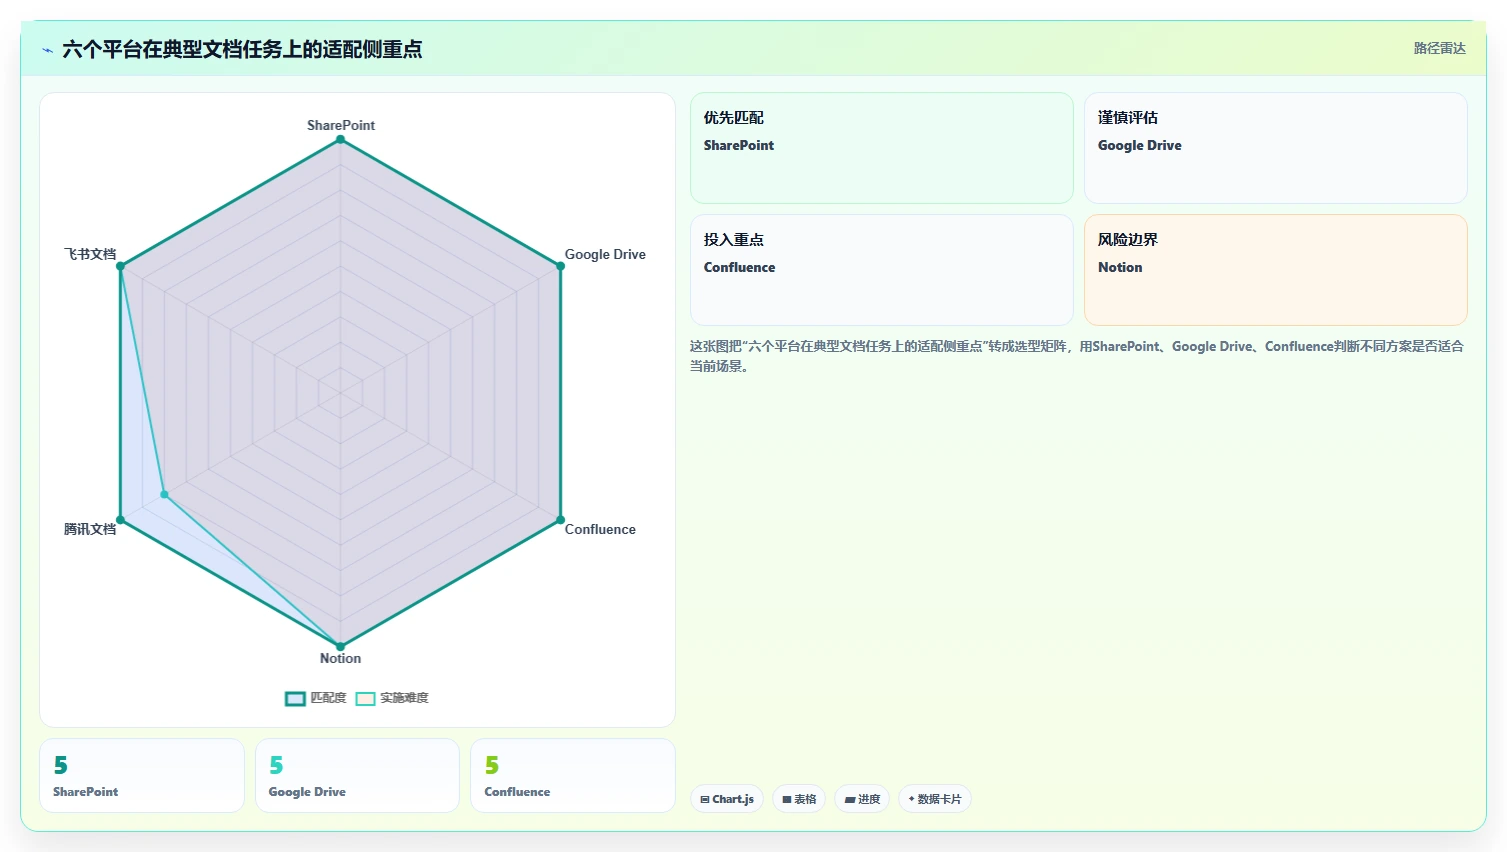This screenshot has height=852, width=1507.
Task: Click the 腾讯文档 axis label on radar
Action: coord(90,529)
